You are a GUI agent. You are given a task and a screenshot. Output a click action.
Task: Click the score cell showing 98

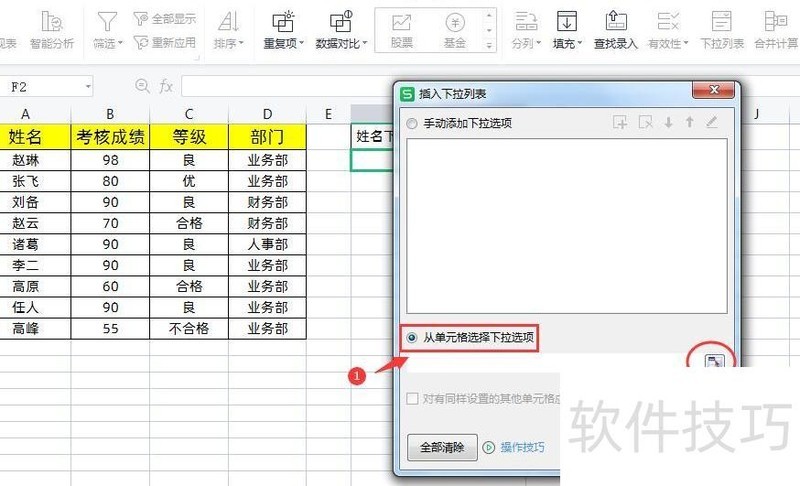pyautogui.click(x=110, y=160)
